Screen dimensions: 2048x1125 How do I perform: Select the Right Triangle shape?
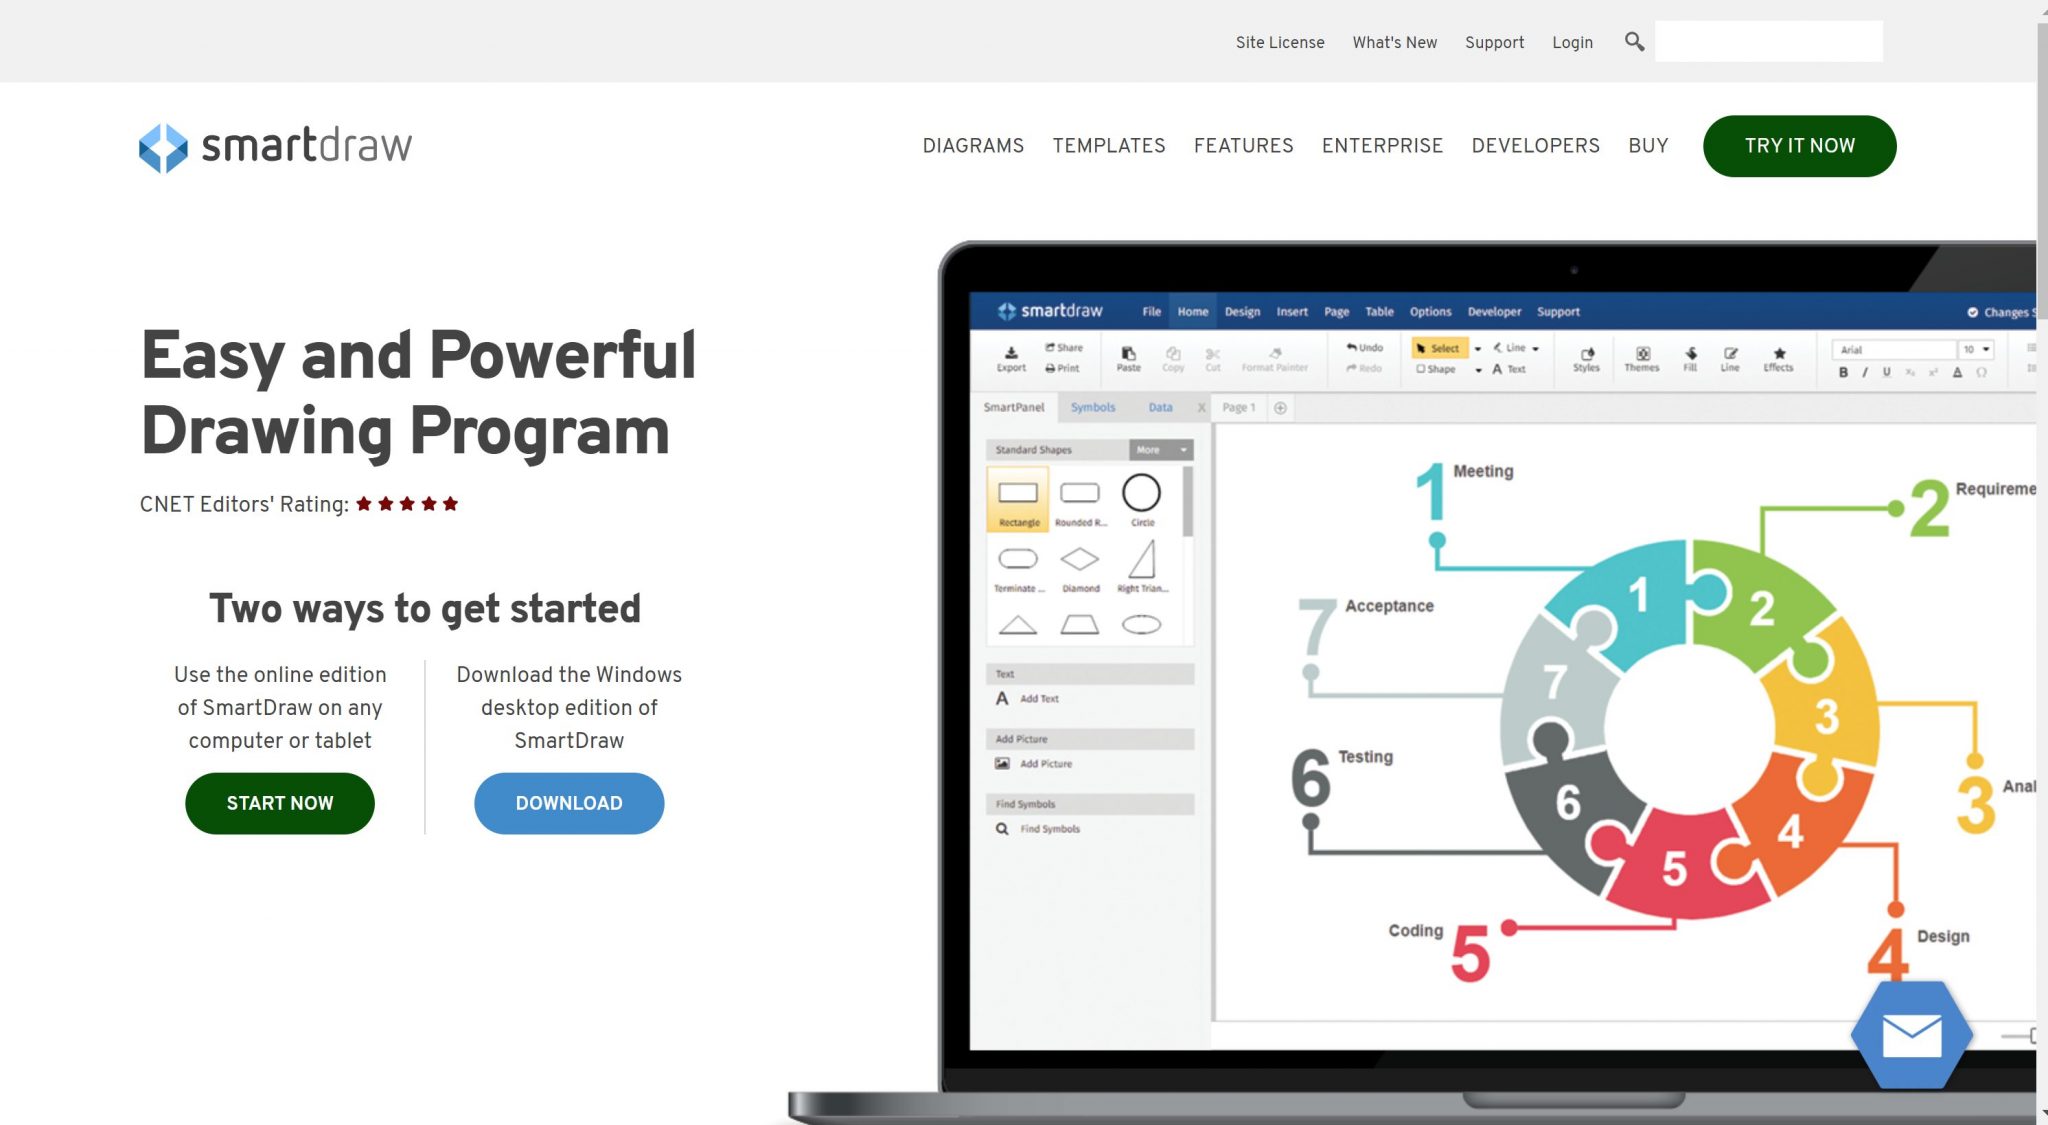pyautogui.click(x=1142, y=567)
